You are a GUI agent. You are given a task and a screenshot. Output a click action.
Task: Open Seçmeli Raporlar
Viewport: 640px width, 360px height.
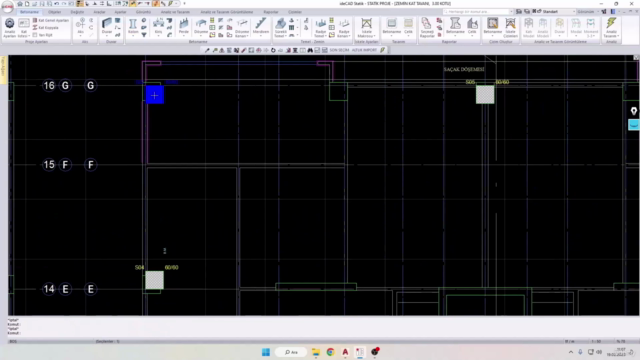pyautogui.click(x=427, y=28)
